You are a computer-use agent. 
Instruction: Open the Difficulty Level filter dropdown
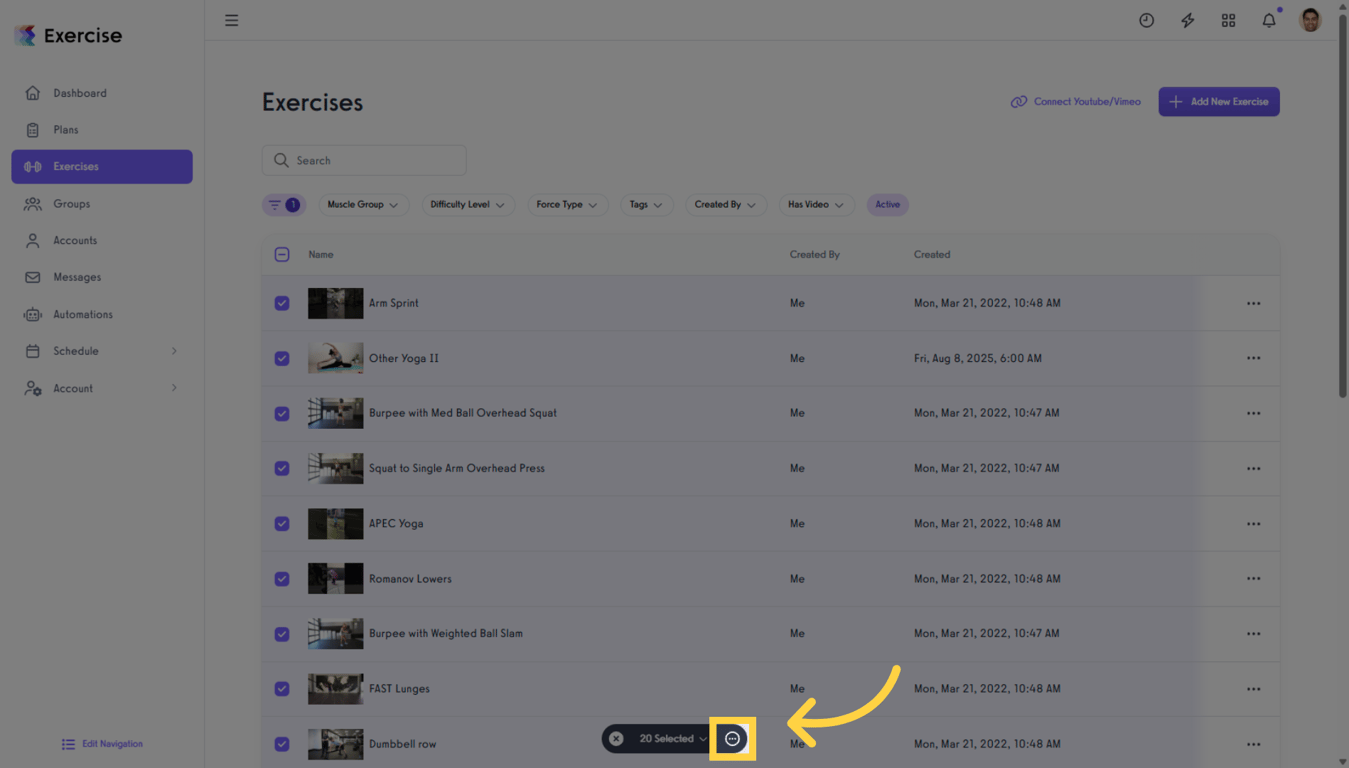(x=468, y=205)
